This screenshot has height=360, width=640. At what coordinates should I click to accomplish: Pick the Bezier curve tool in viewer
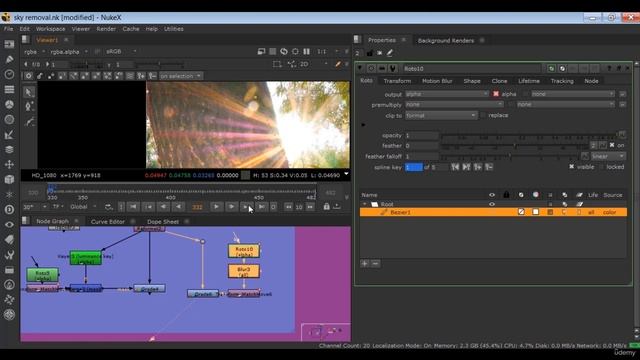29,121
